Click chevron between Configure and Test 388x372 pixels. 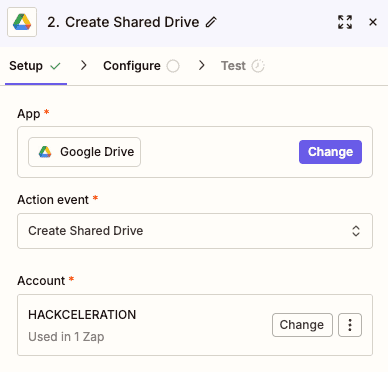pyautogui.click(x=201, y=65)
